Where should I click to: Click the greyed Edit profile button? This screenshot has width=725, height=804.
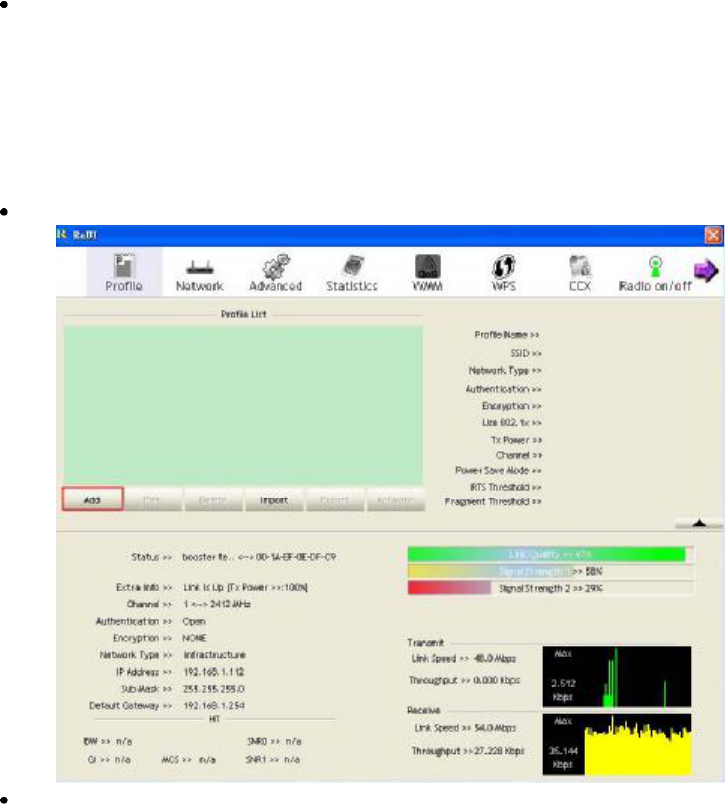[x=152, y=499]
